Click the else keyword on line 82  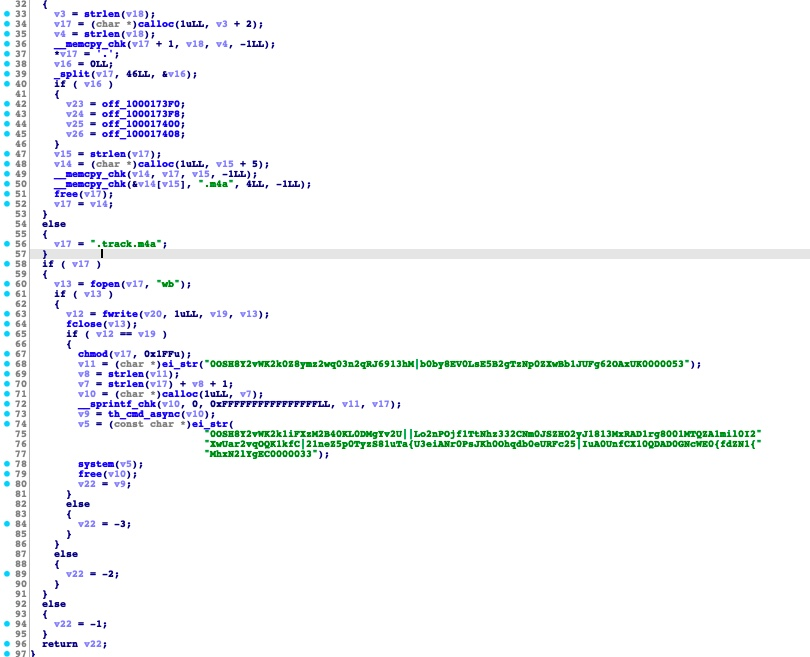point(77,504)
